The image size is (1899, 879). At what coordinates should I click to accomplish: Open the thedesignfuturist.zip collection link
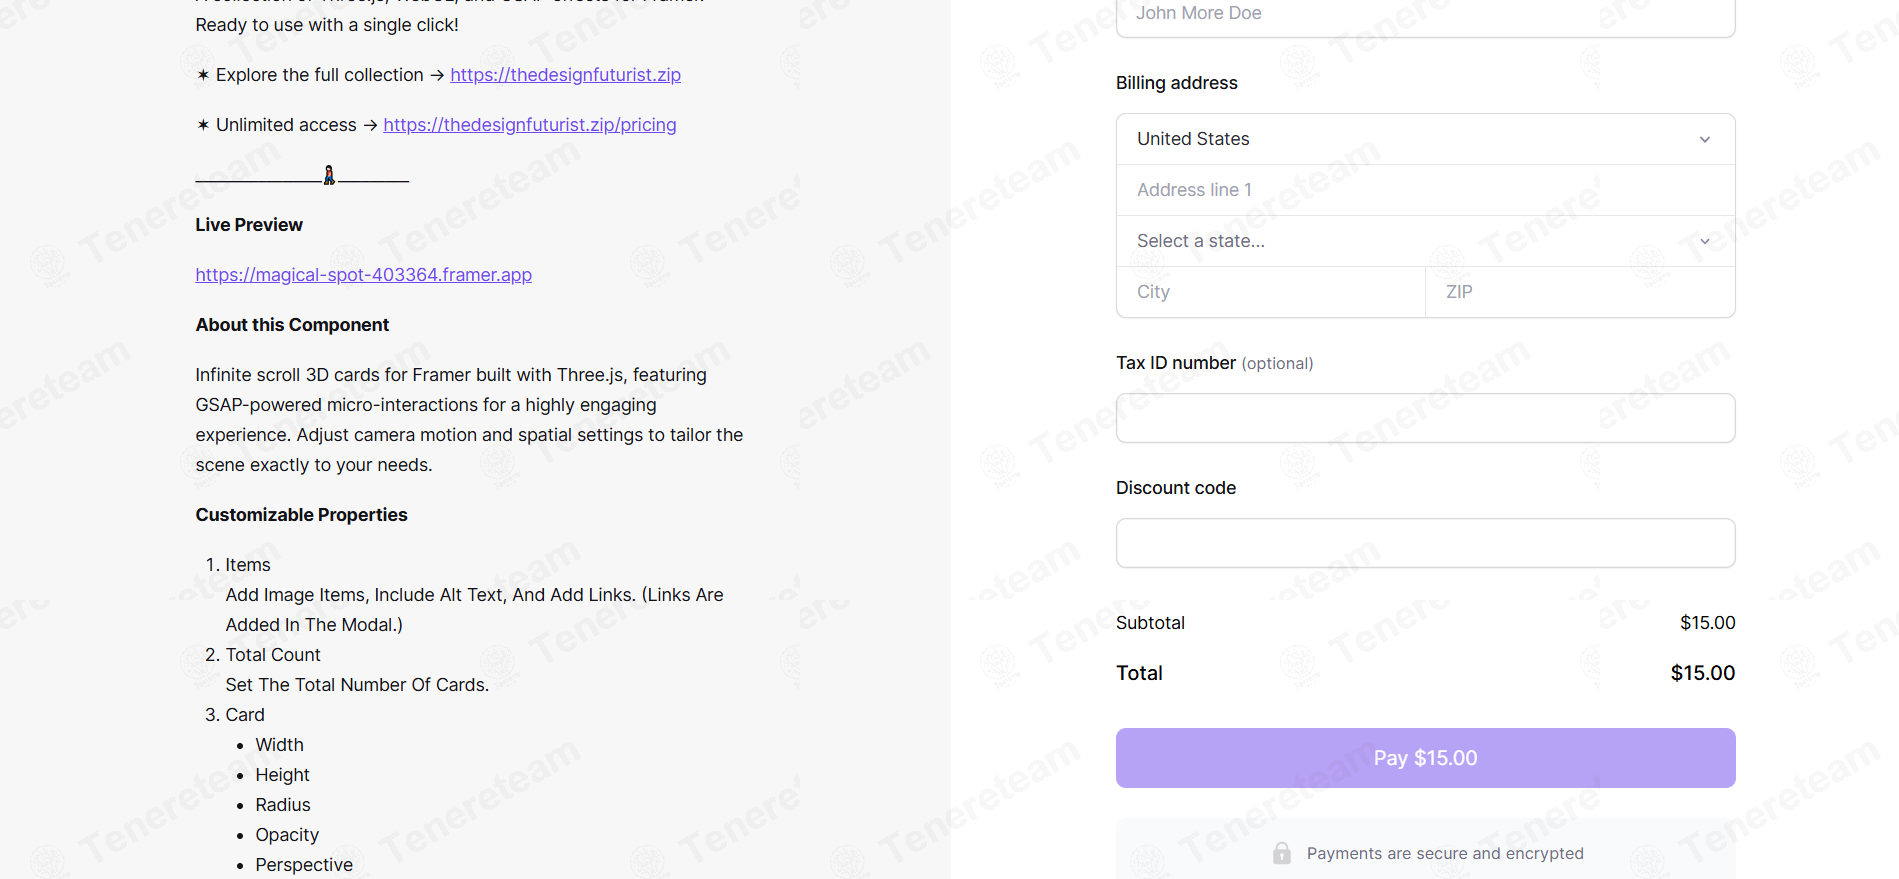[x=565, y=75]
